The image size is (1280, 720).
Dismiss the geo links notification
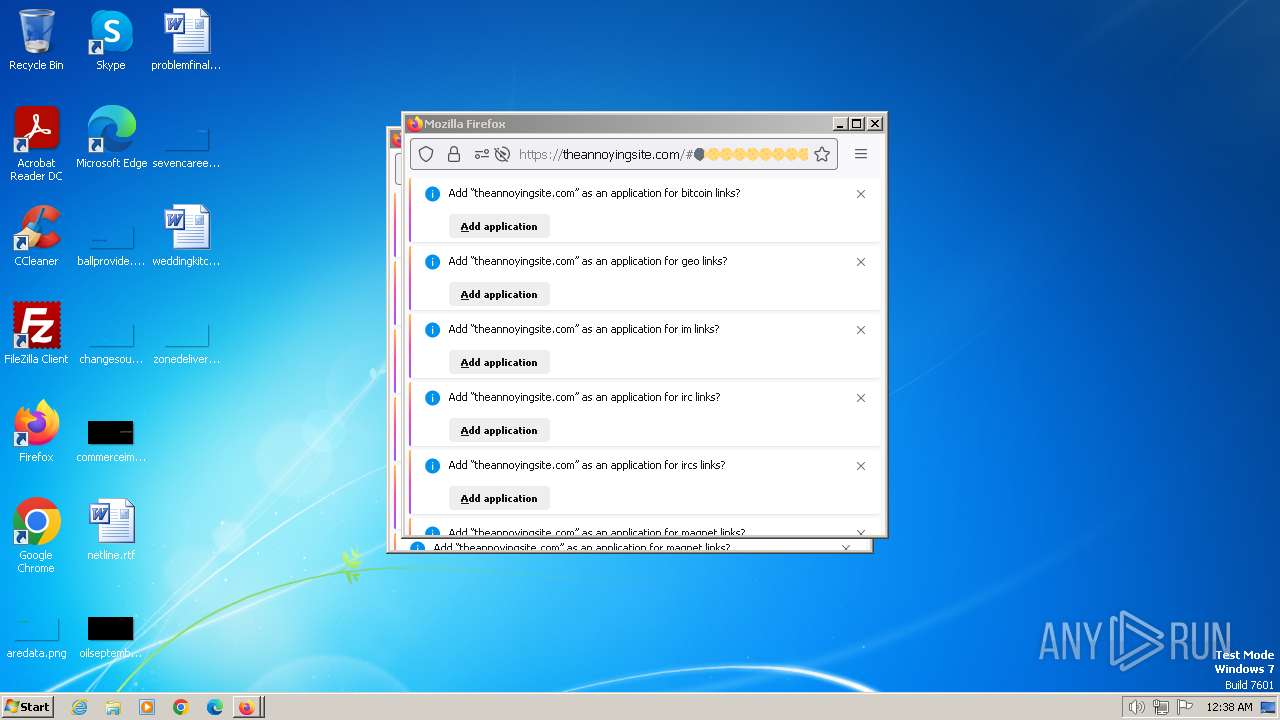[861, 262]
